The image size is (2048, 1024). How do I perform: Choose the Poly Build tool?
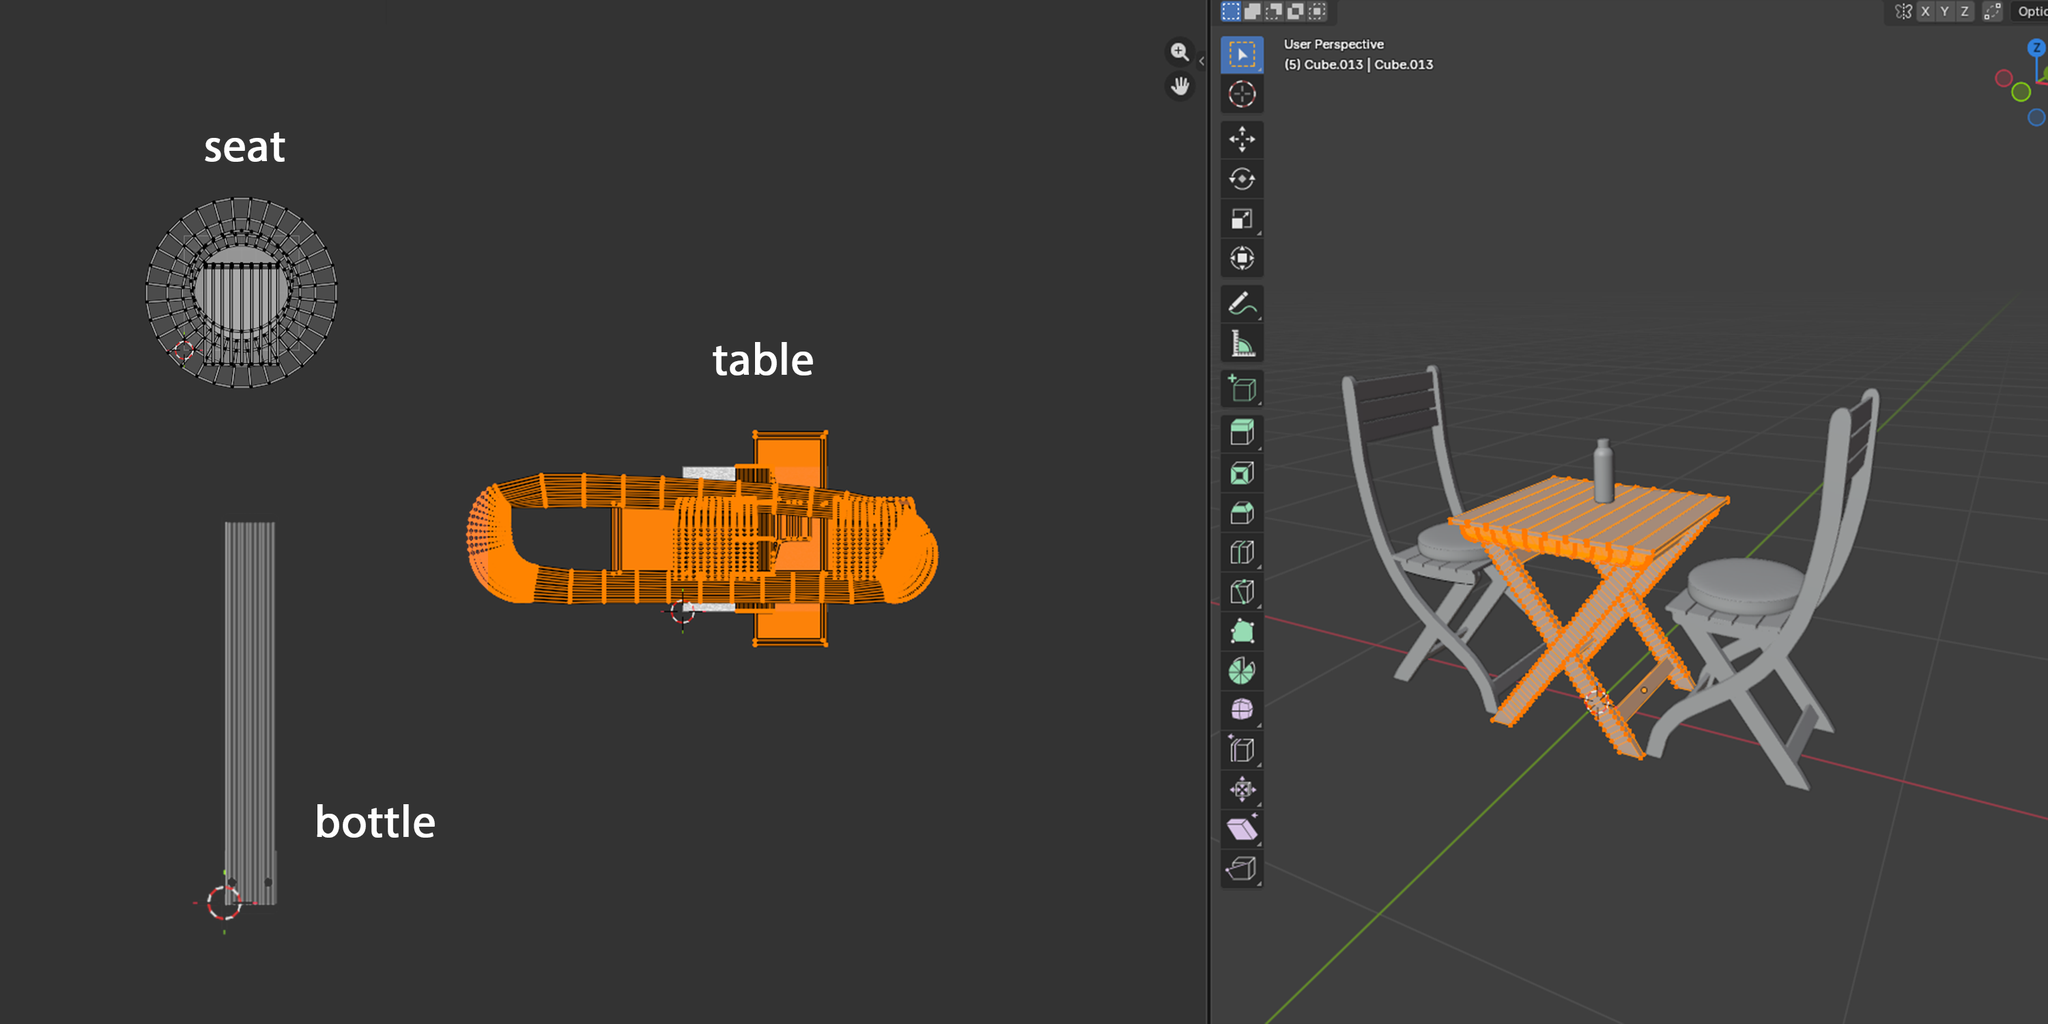(1242, 631)
